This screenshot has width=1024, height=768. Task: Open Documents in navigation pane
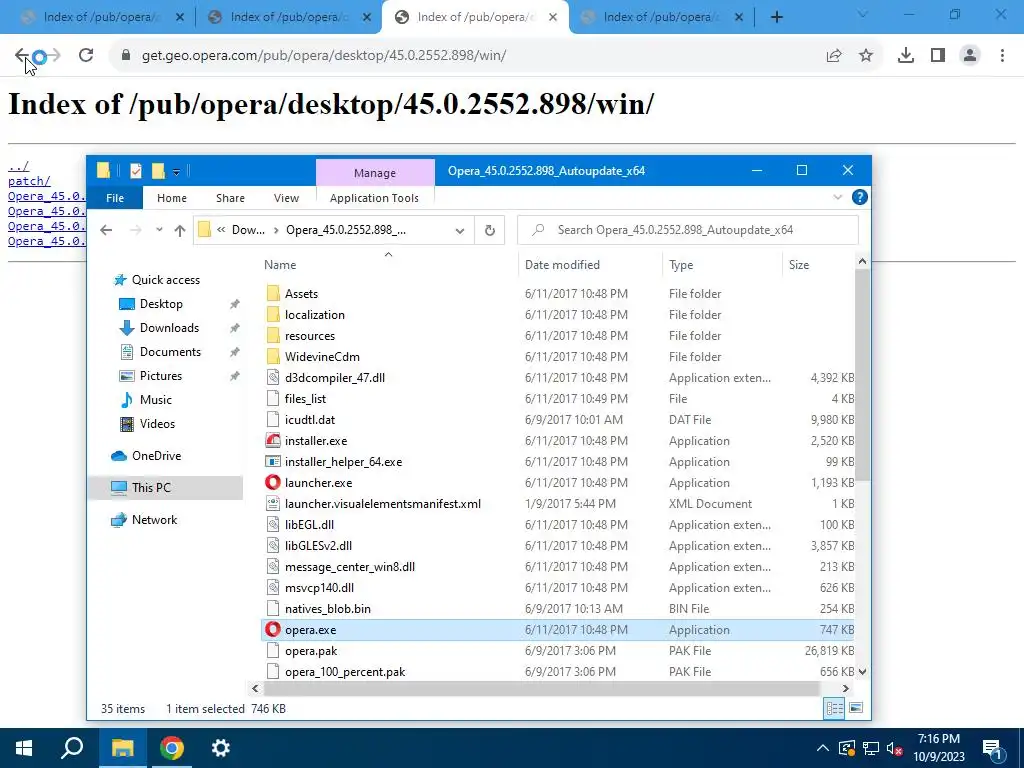[170, 352]
